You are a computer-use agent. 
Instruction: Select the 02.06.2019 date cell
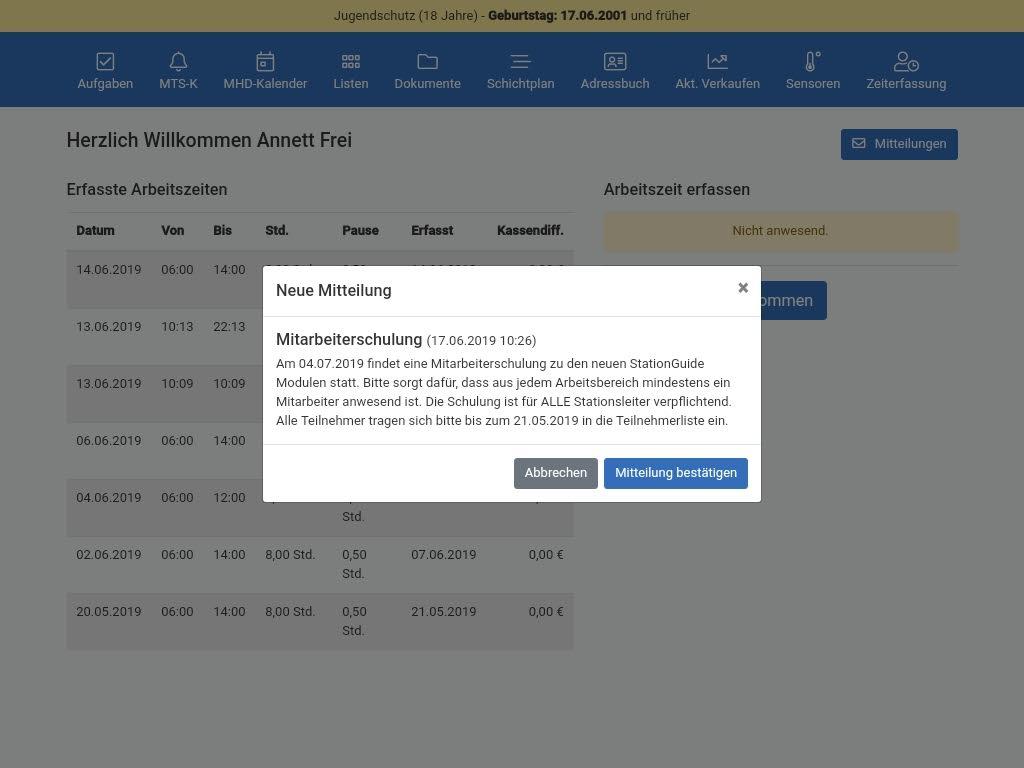[x=108, y=554]
